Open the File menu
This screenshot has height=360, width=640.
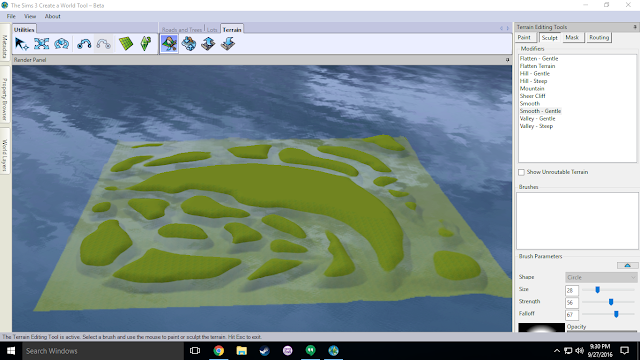click(11, 16)
